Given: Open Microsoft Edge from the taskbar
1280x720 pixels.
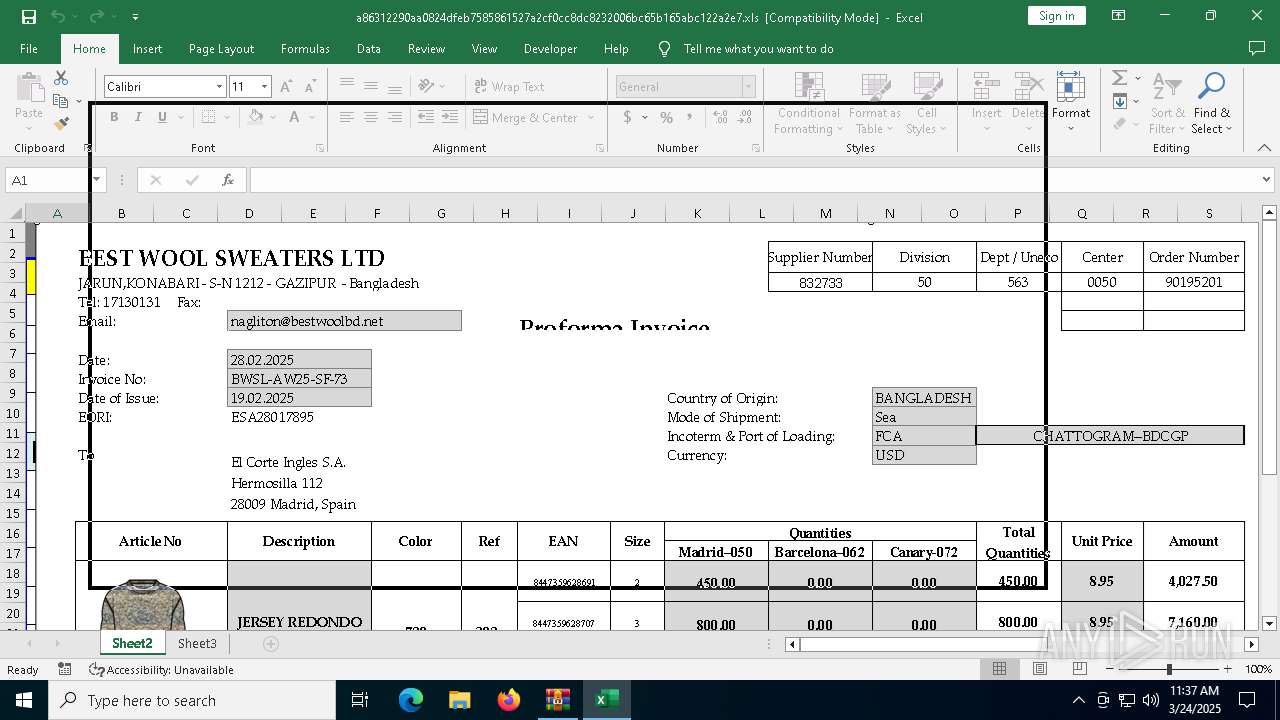Looking at the screenshot, I should tap(411, 700).
